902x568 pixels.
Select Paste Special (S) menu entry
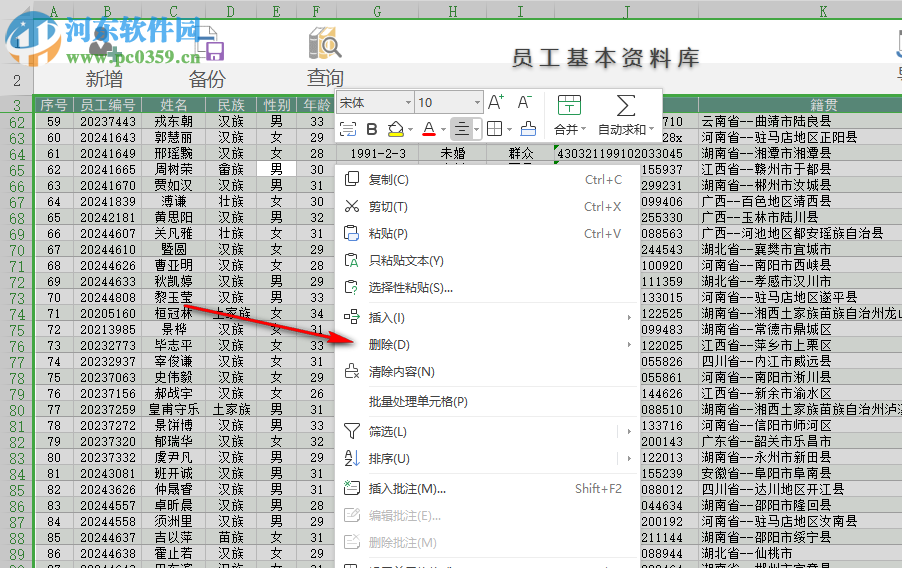point(487,288)
